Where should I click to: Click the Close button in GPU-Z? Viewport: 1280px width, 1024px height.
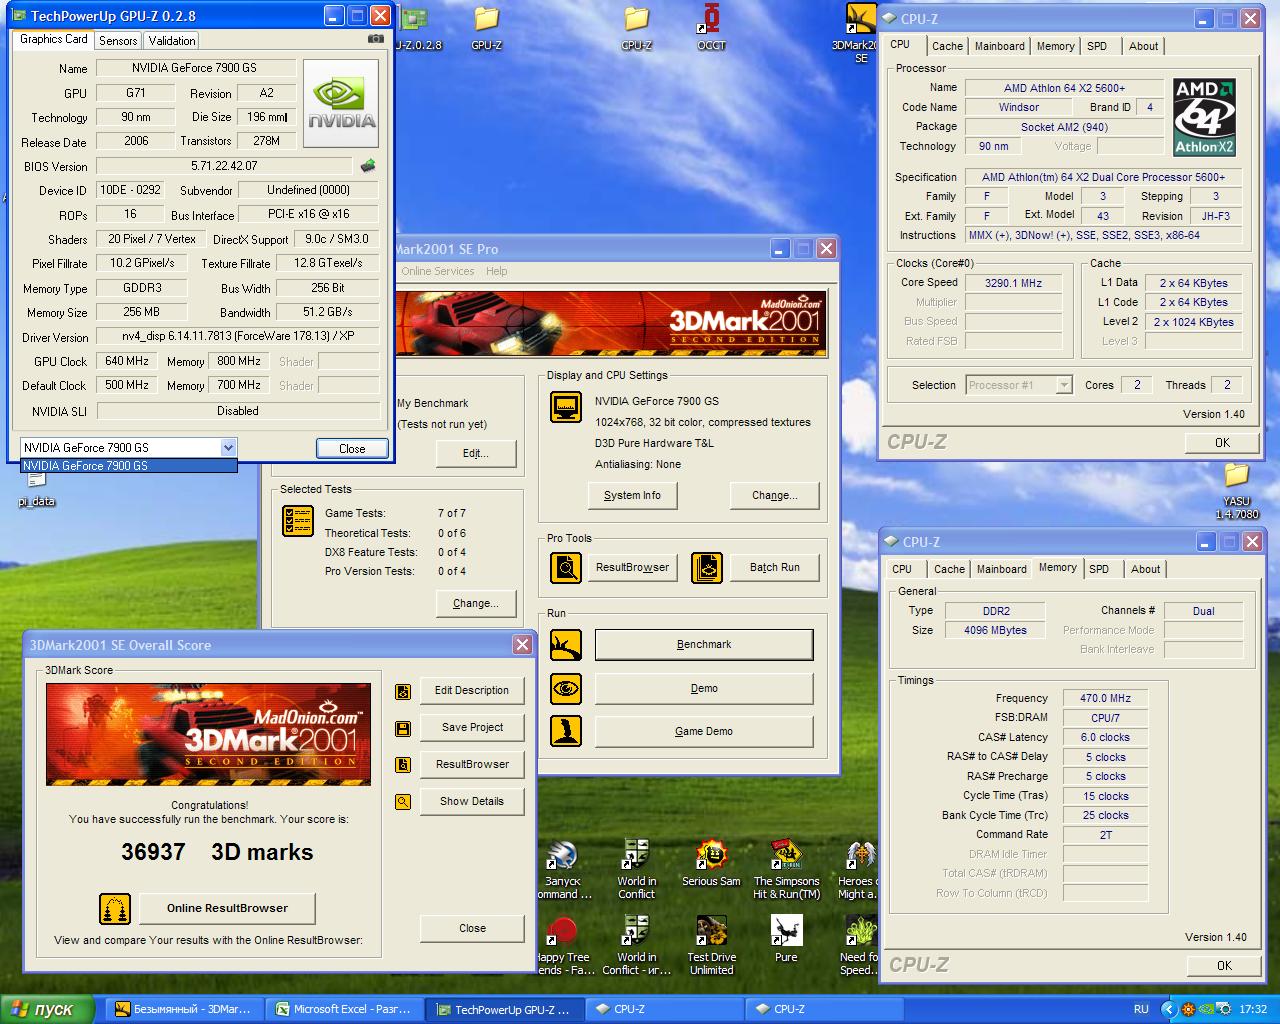(x=352, y=449)
